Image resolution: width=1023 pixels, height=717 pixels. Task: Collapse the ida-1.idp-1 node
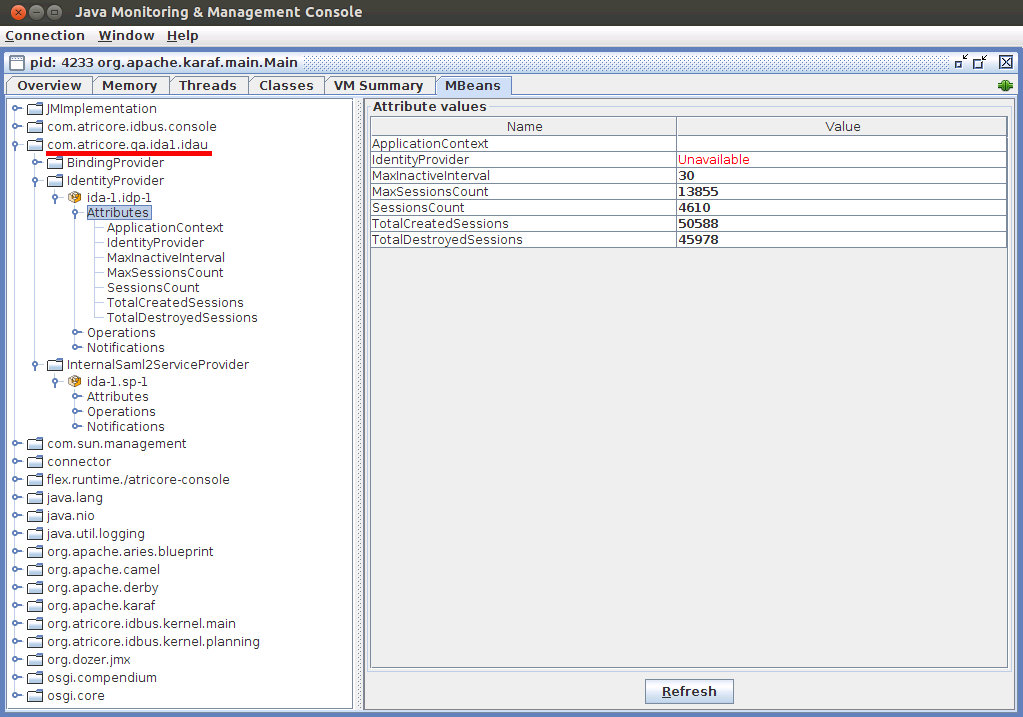coord(55,198)
